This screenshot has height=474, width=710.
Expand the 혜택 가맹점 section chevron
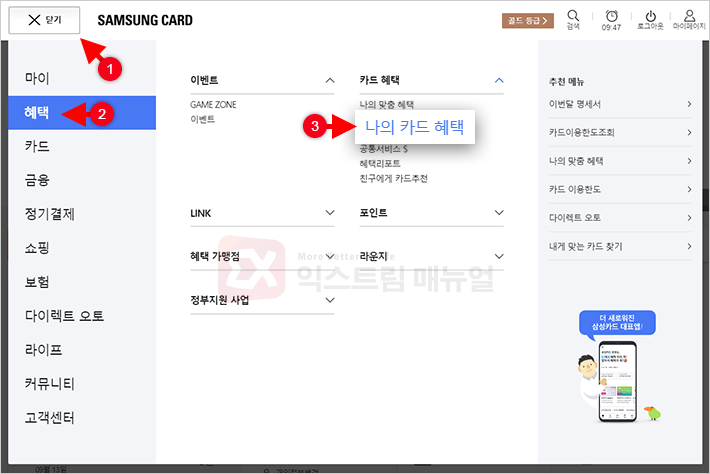point(330,256)
